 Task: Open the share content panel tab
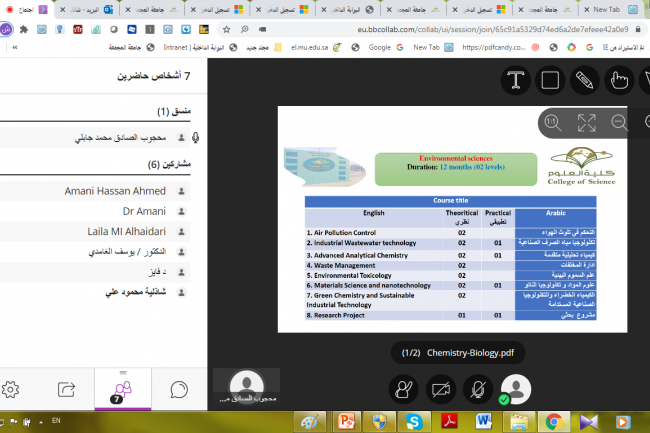[x=66, y=389]
